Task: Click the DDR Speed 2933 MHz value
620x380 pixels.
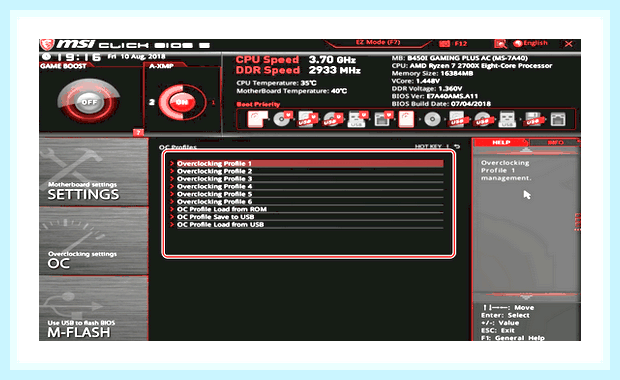Action: (x=335, y=70)
